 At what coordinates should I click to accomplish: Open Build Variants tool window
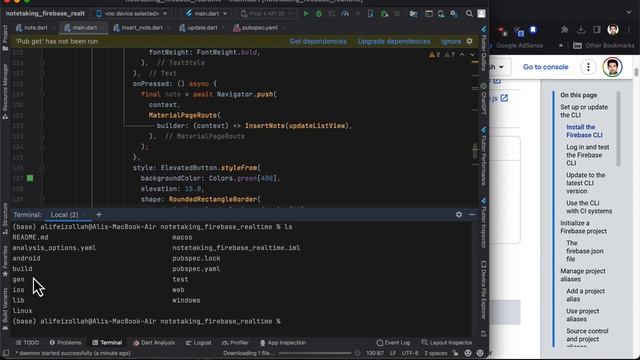coord(5,309)
